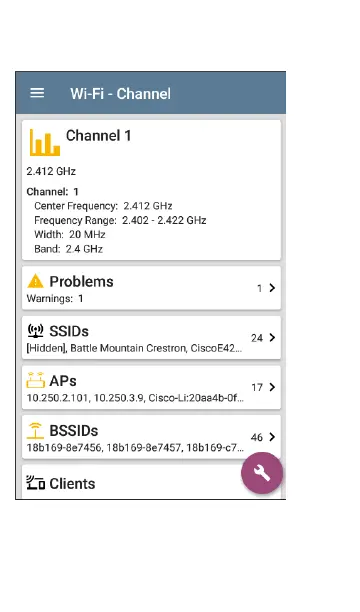Click the yellow channel bar-chart icon
The image size is (360, 612).
click(x=45, y=142)
